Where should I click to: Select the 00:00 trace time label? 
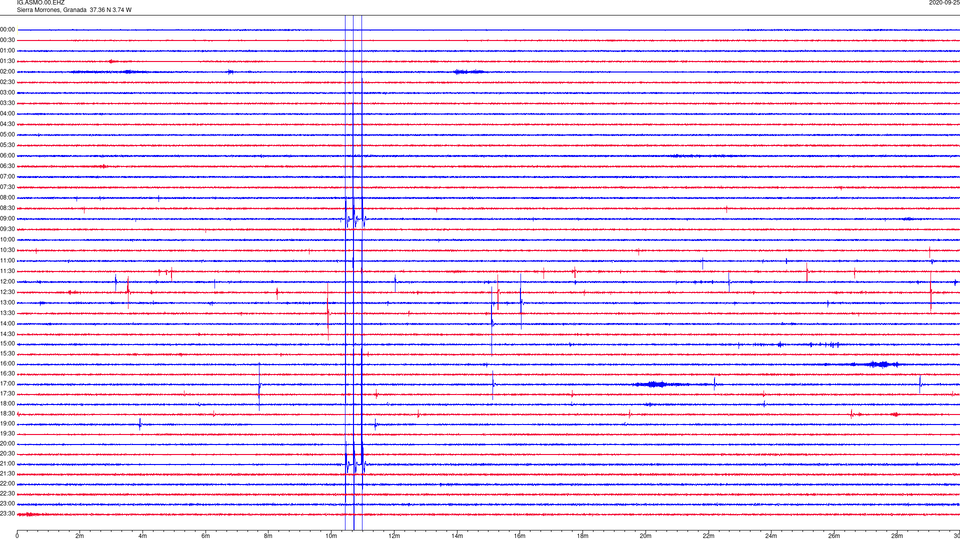pyautogui.click(x=8, y=29)
